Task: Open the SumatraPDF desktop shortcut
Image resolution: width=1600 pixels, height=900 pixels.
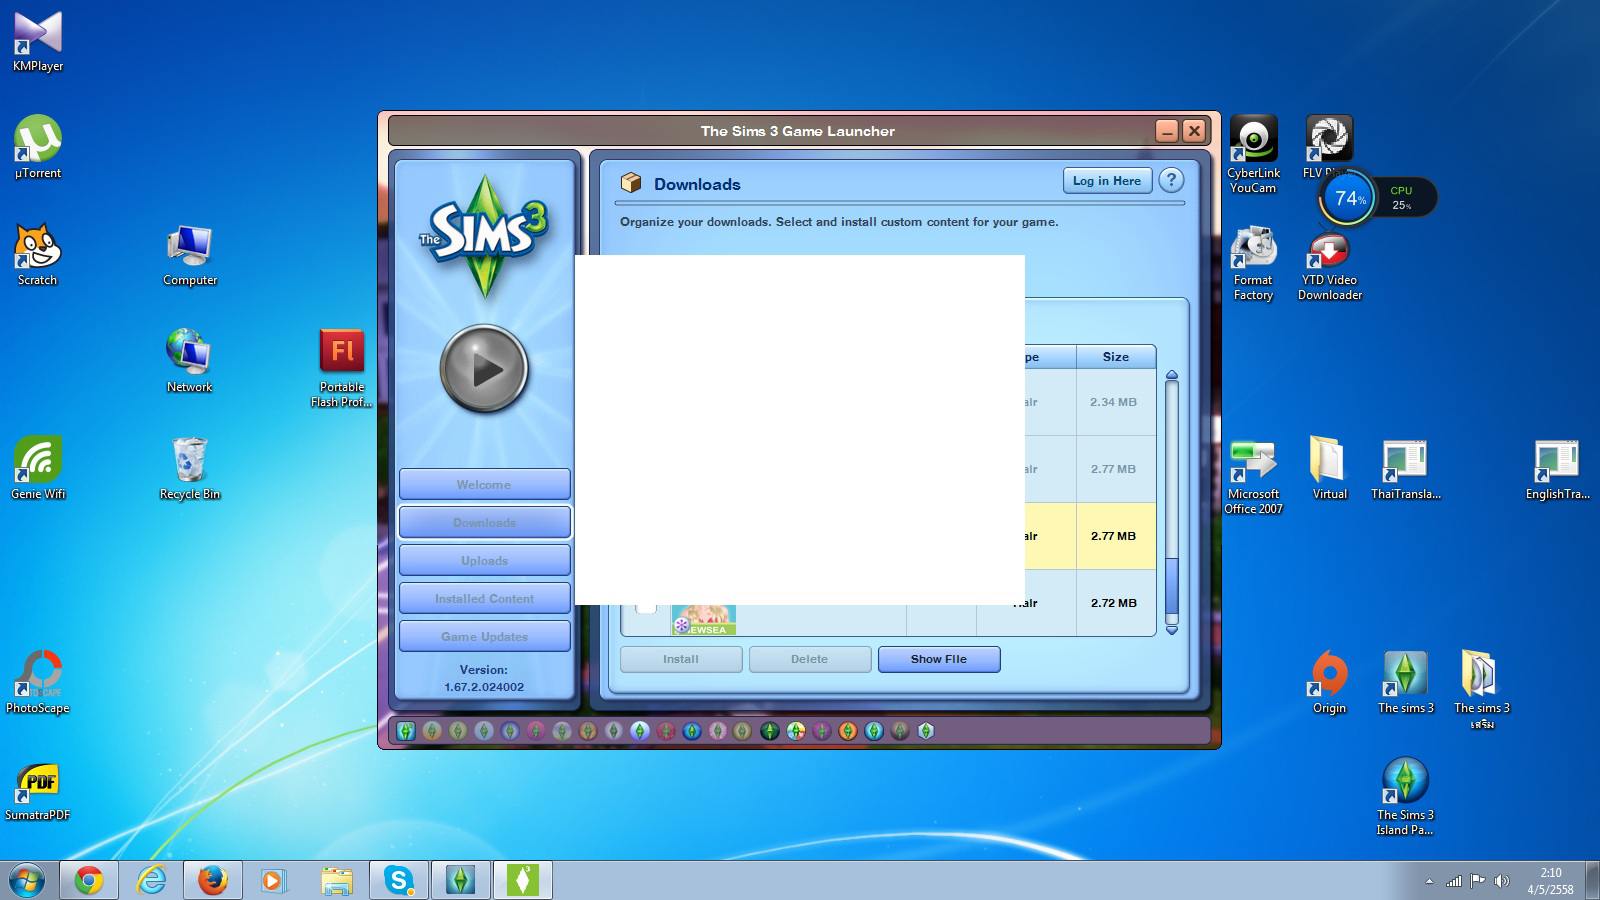Action: 38,790
